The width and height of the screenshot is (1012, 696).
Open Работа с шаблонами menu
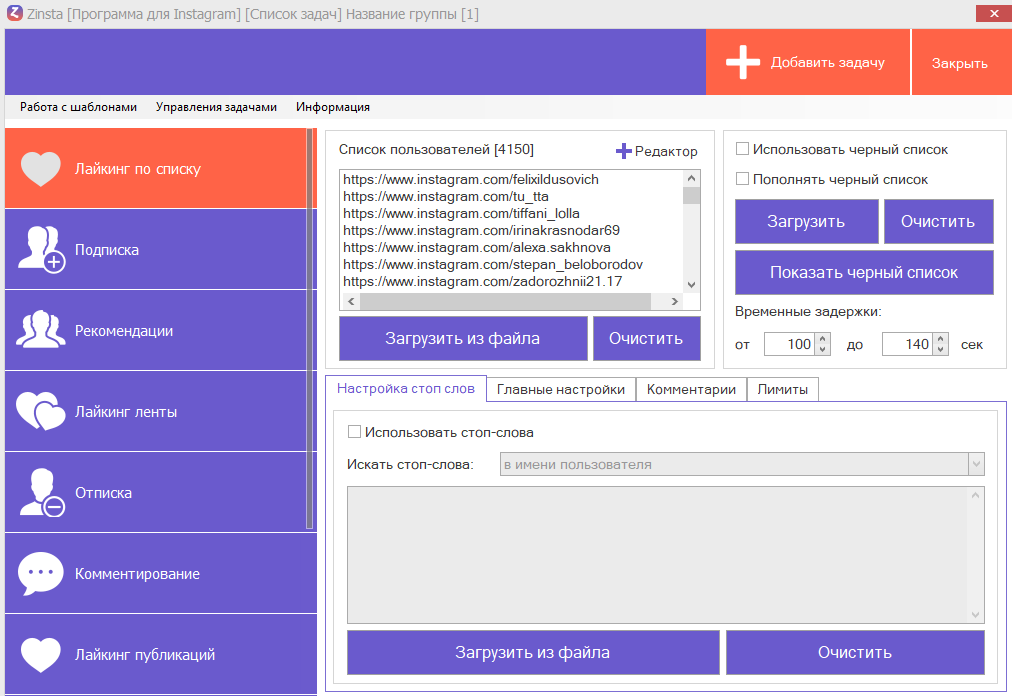78,107
